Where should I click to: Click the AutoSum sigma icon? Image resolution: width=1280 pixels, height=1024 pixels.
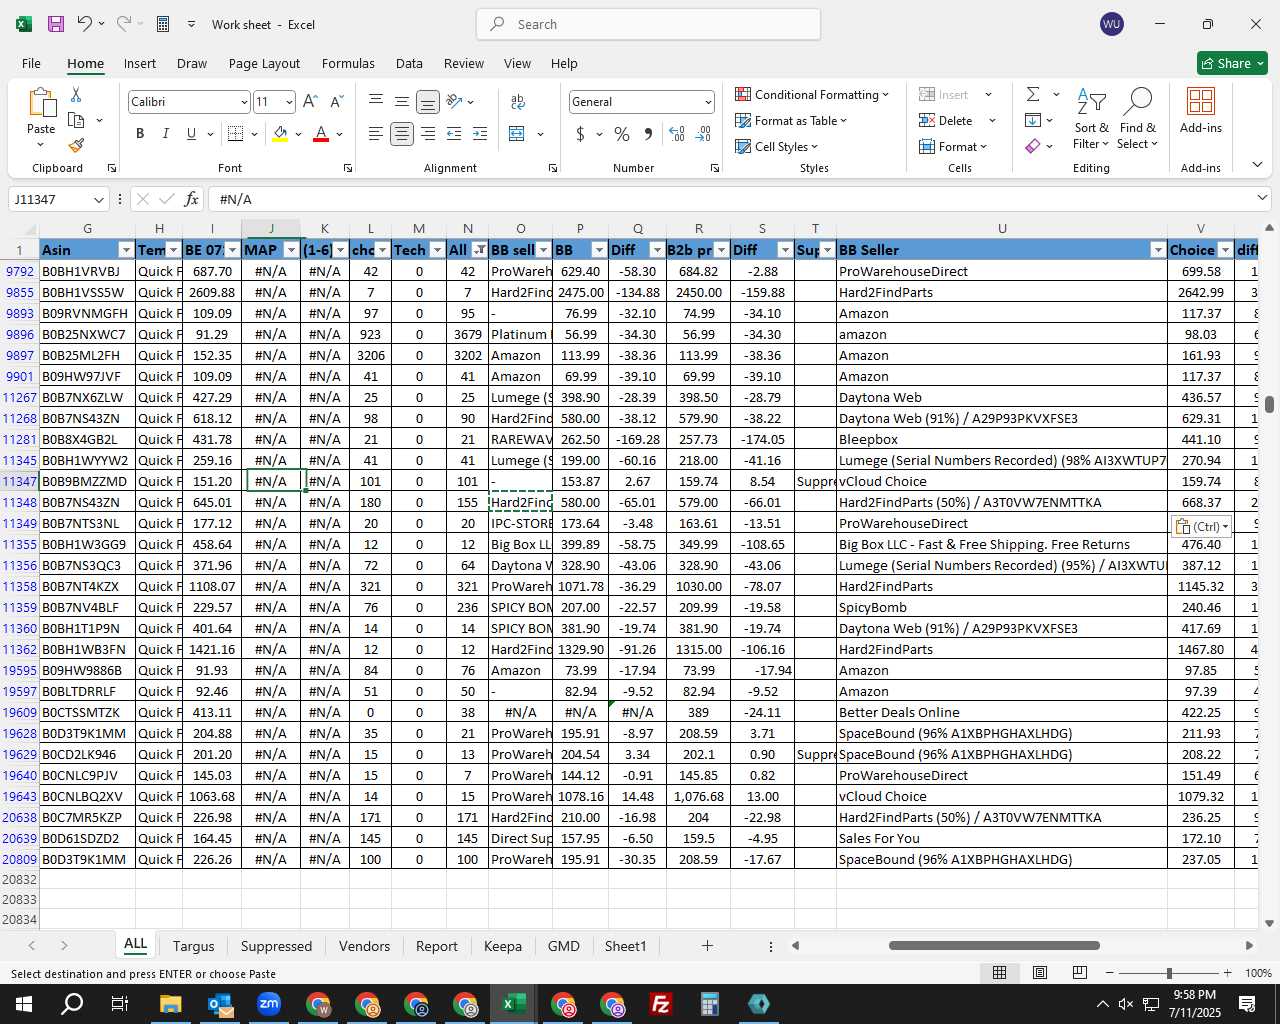pos(1033,94)
